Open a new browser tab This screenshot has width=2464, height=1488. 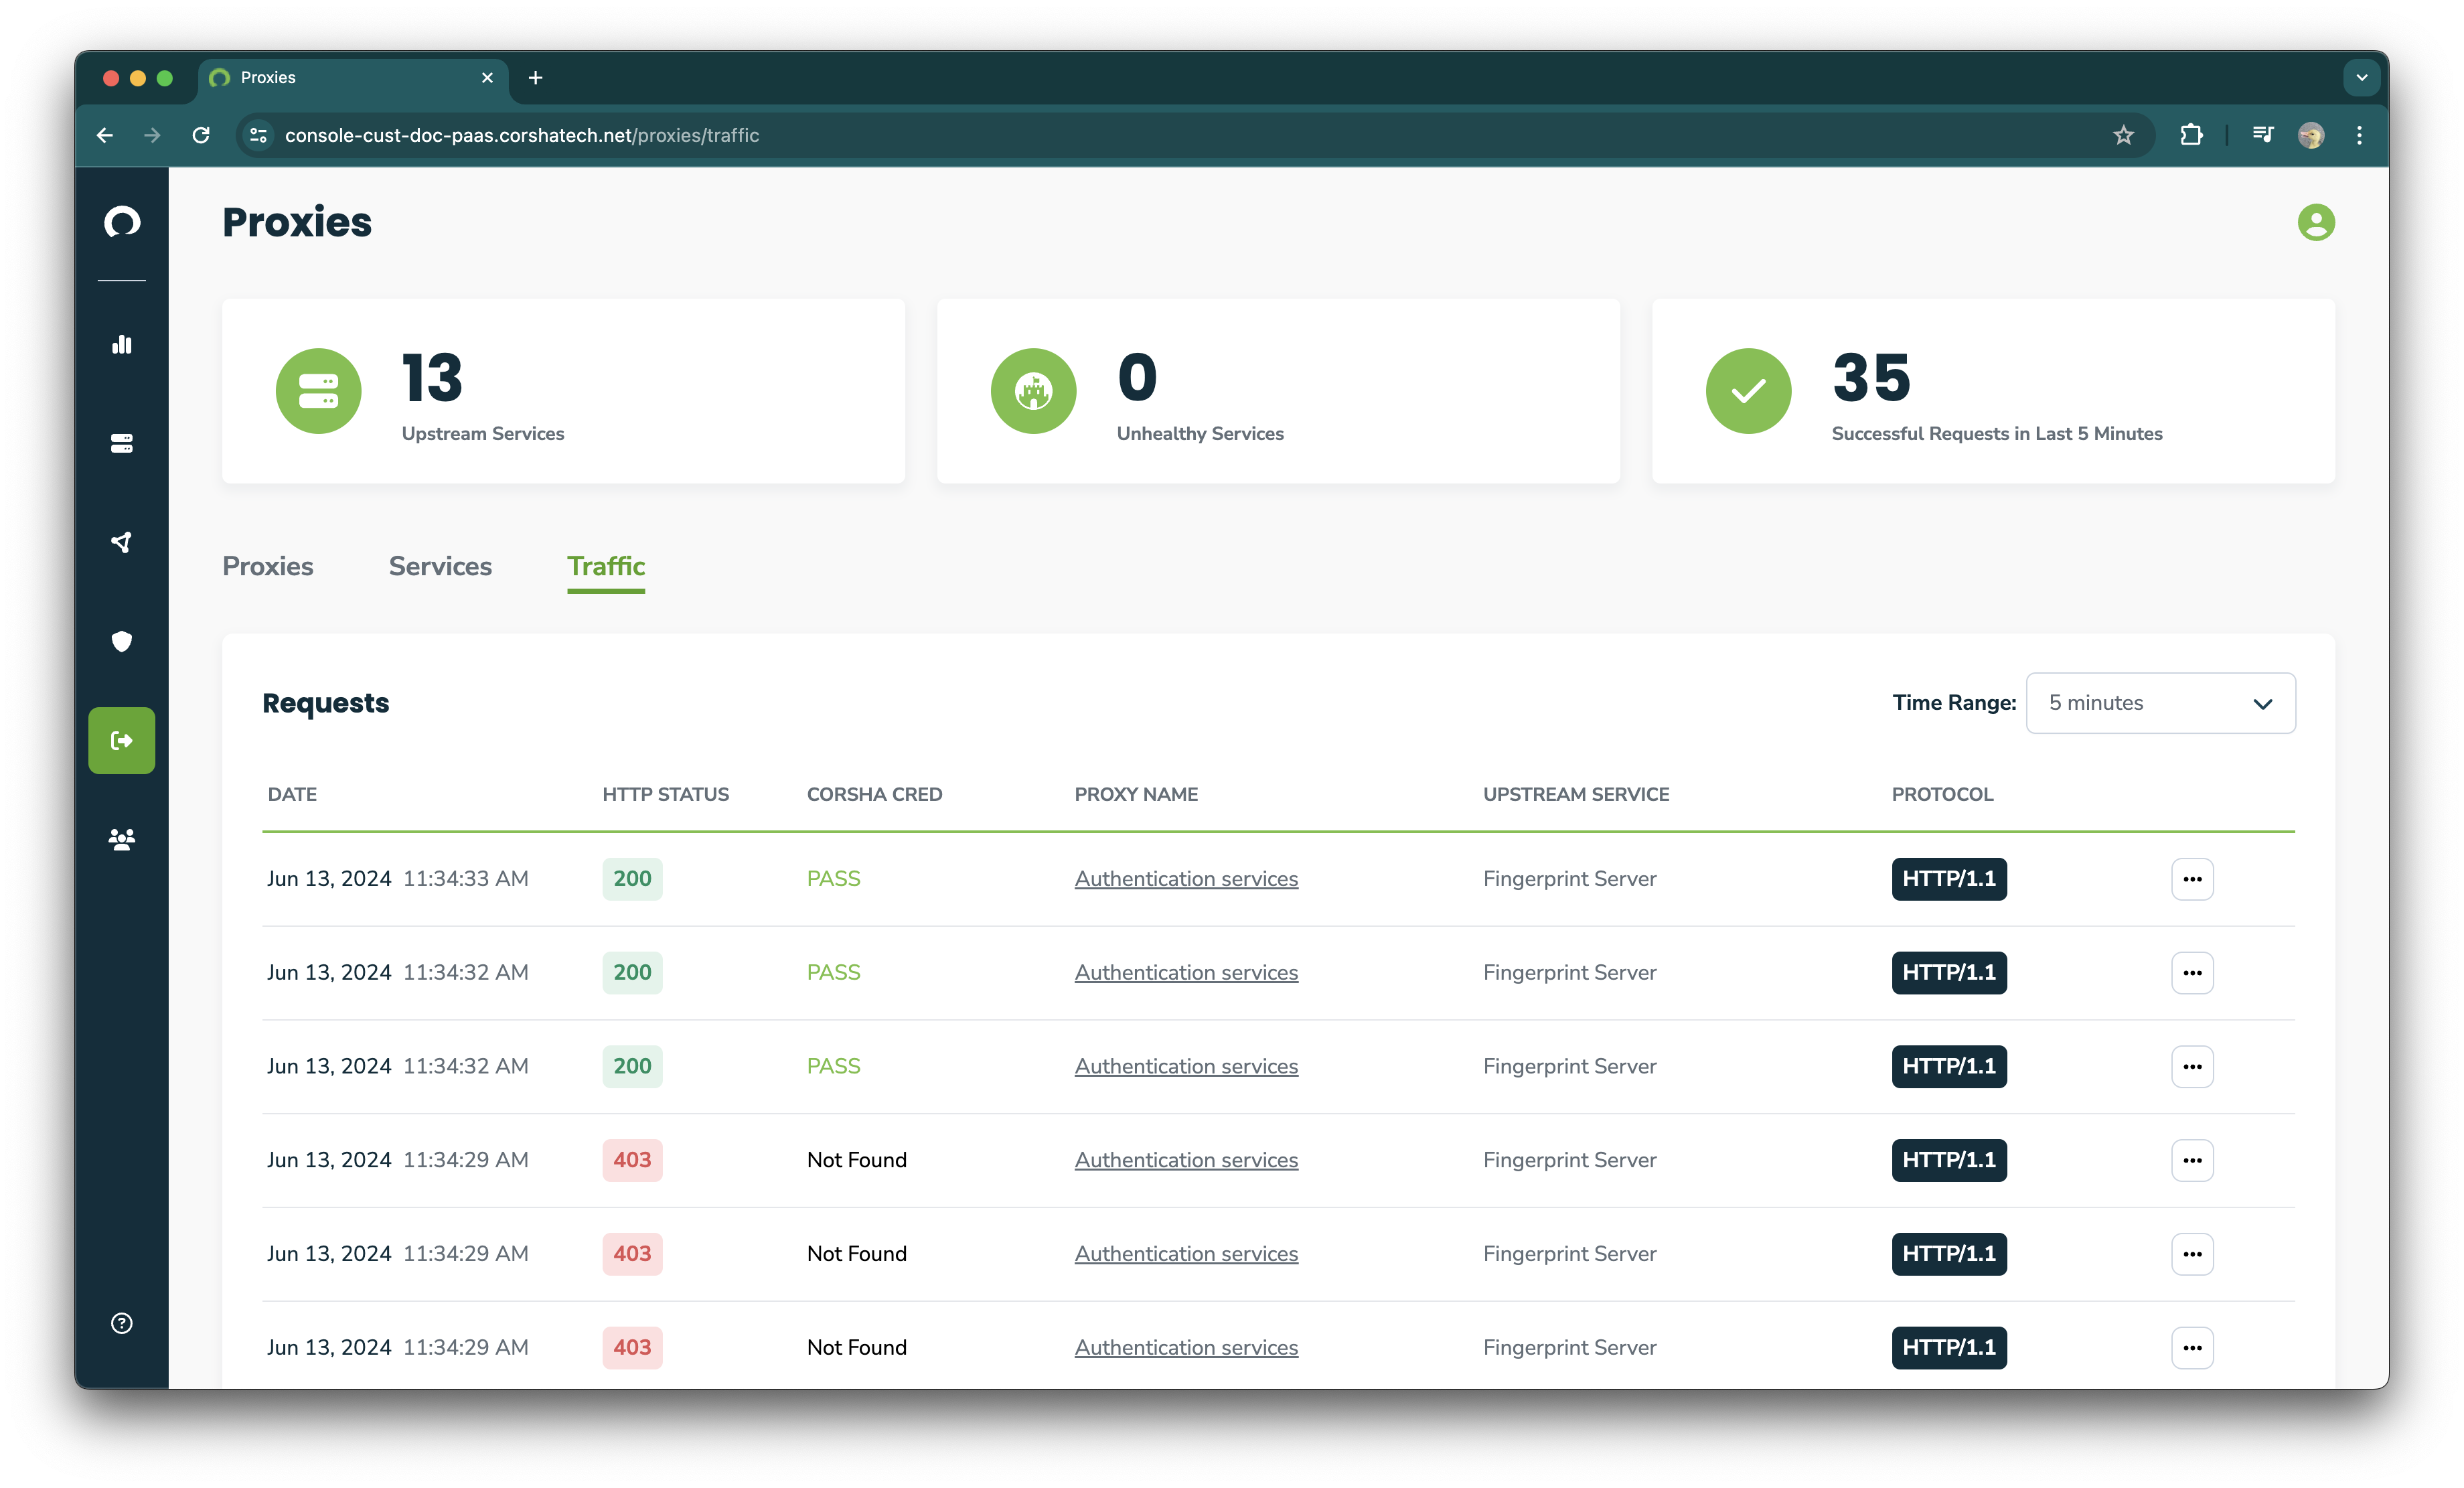pos(535,78)
